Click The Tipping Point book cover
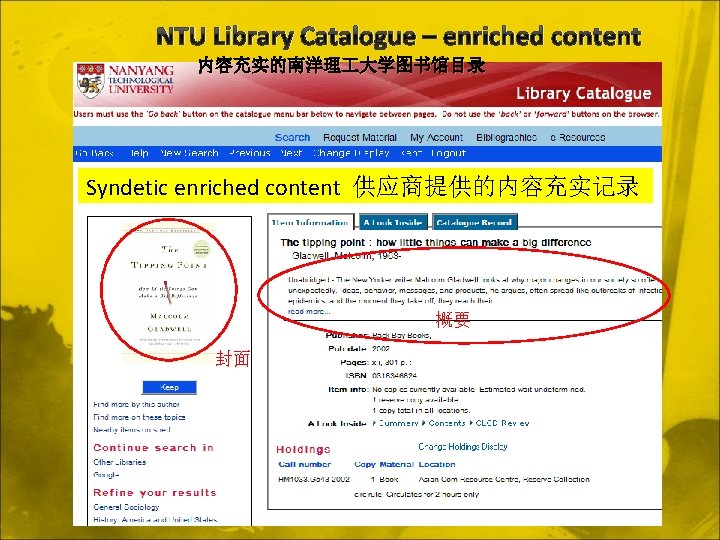Viewport: 720px width, 540px height. tap(169, 292)
